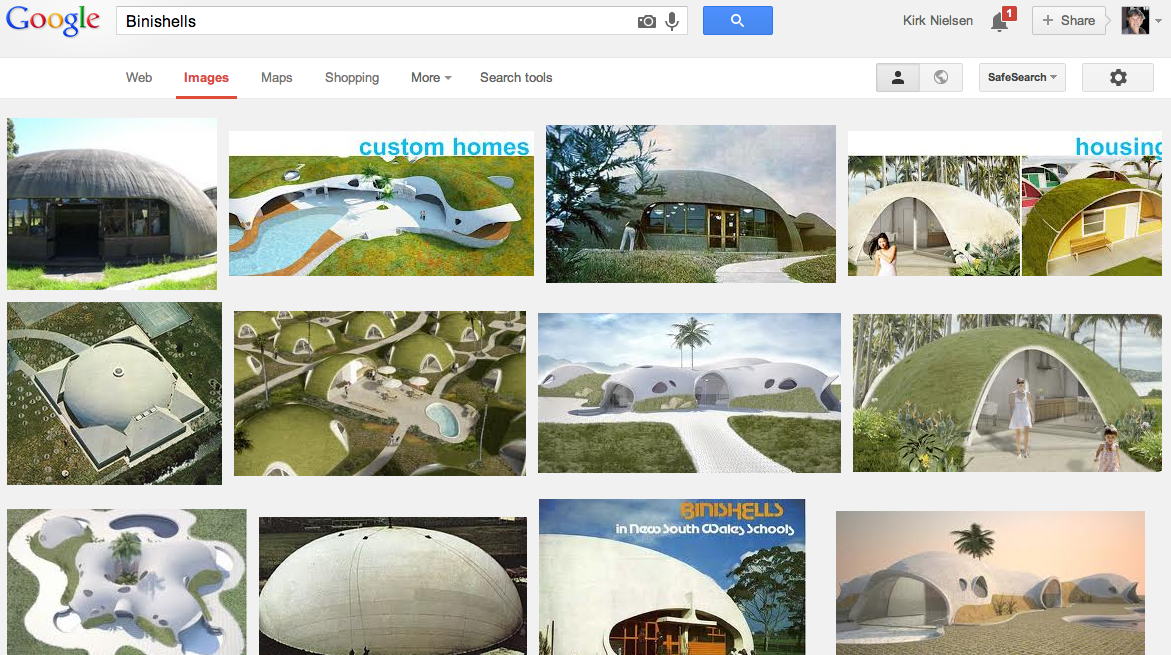Start voice search with microphone icon
The width and height of the screenshot is (1171, 655).
point(672,22)
